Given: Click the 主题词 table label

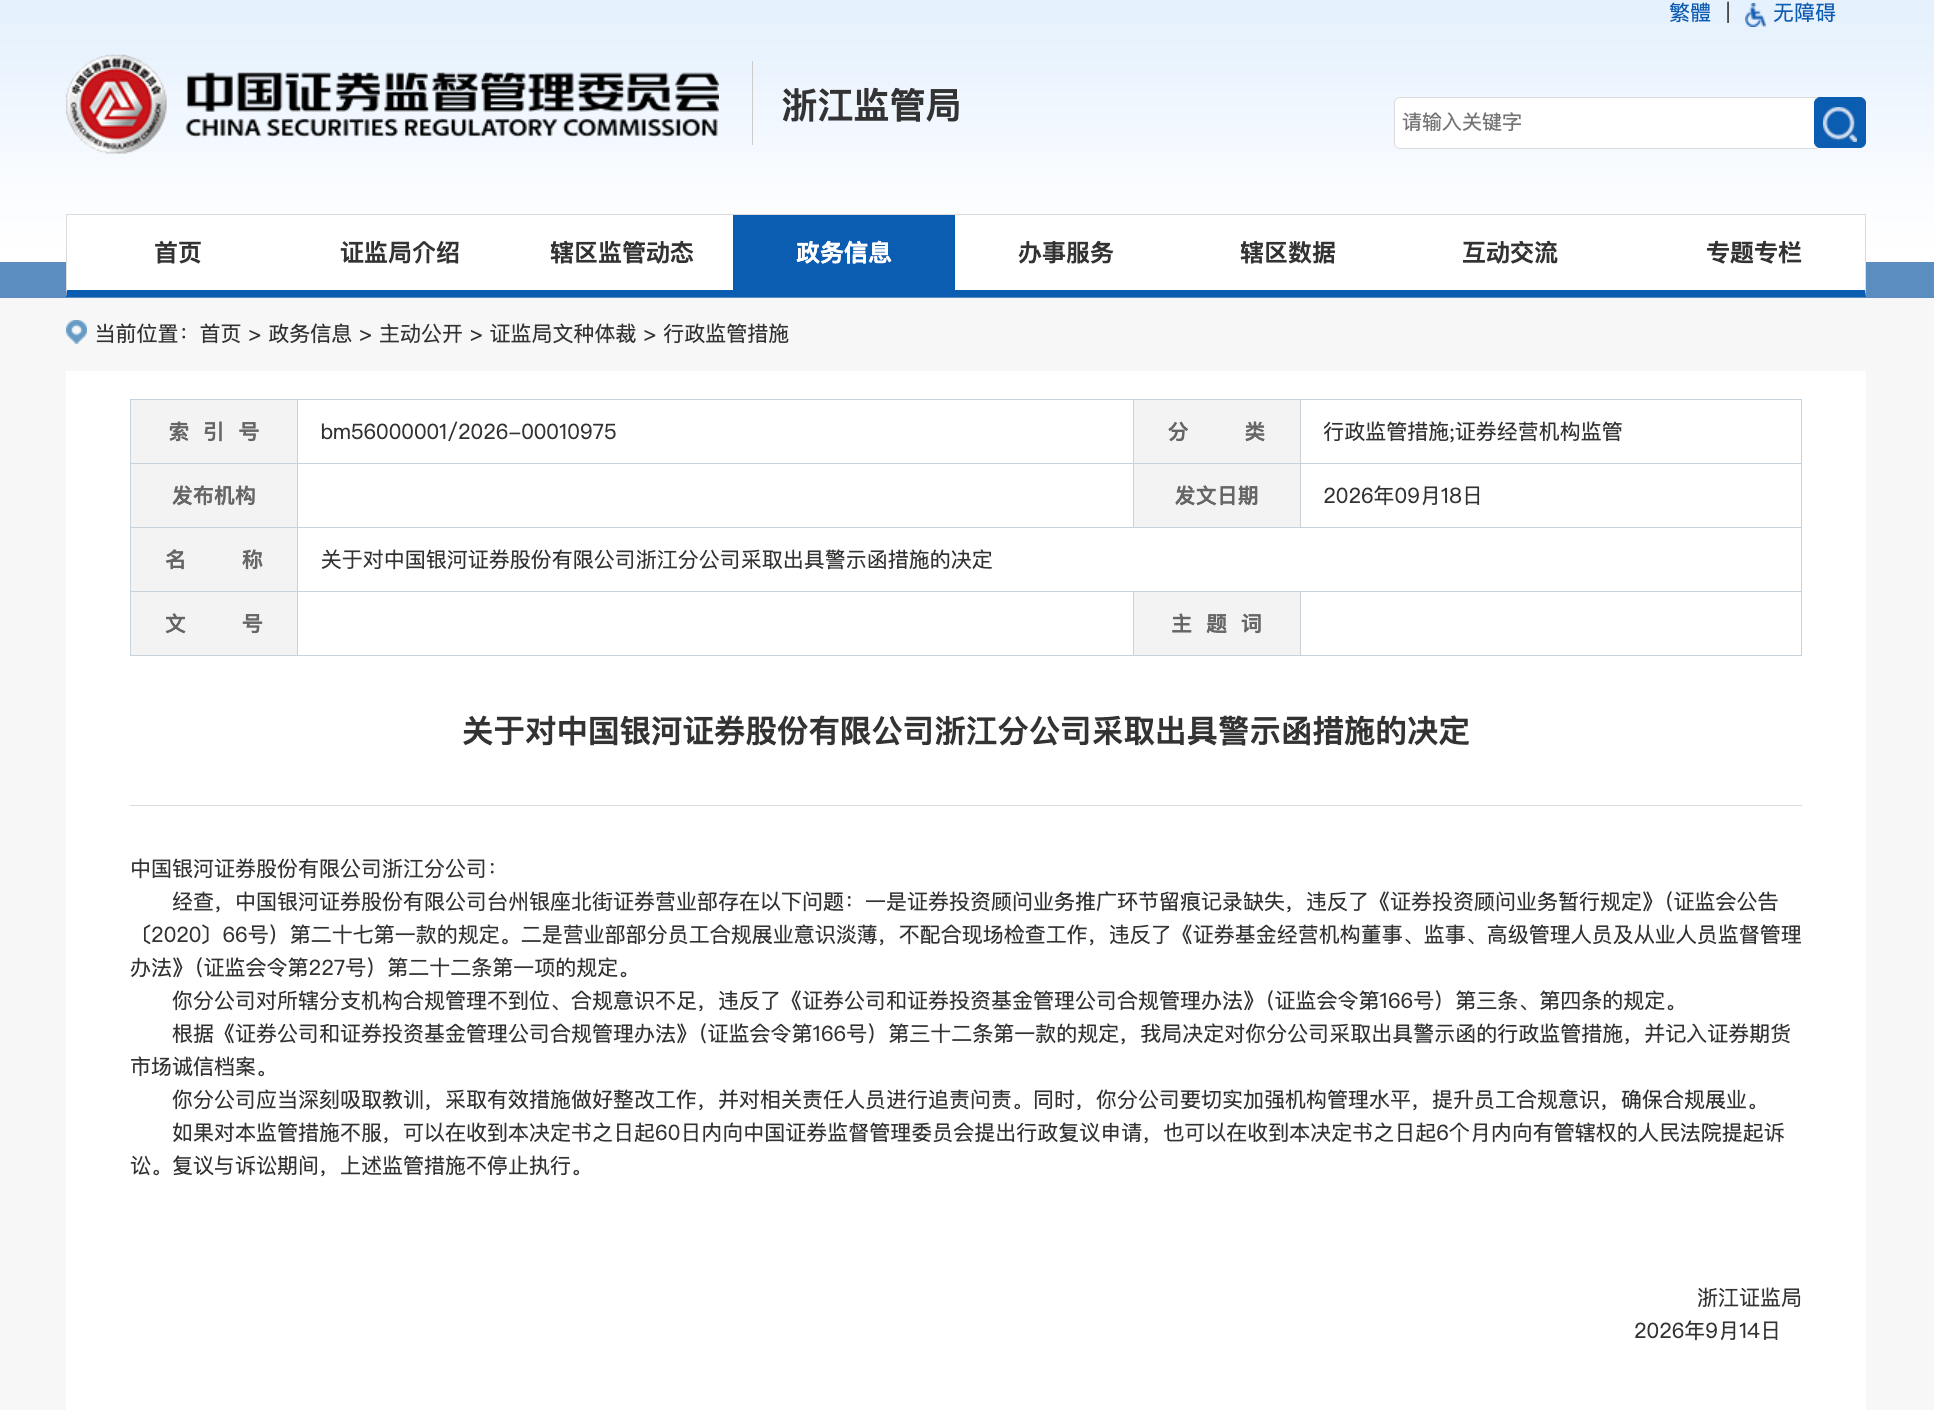Looking at the screenshot, I should [x=1216, y=624].
